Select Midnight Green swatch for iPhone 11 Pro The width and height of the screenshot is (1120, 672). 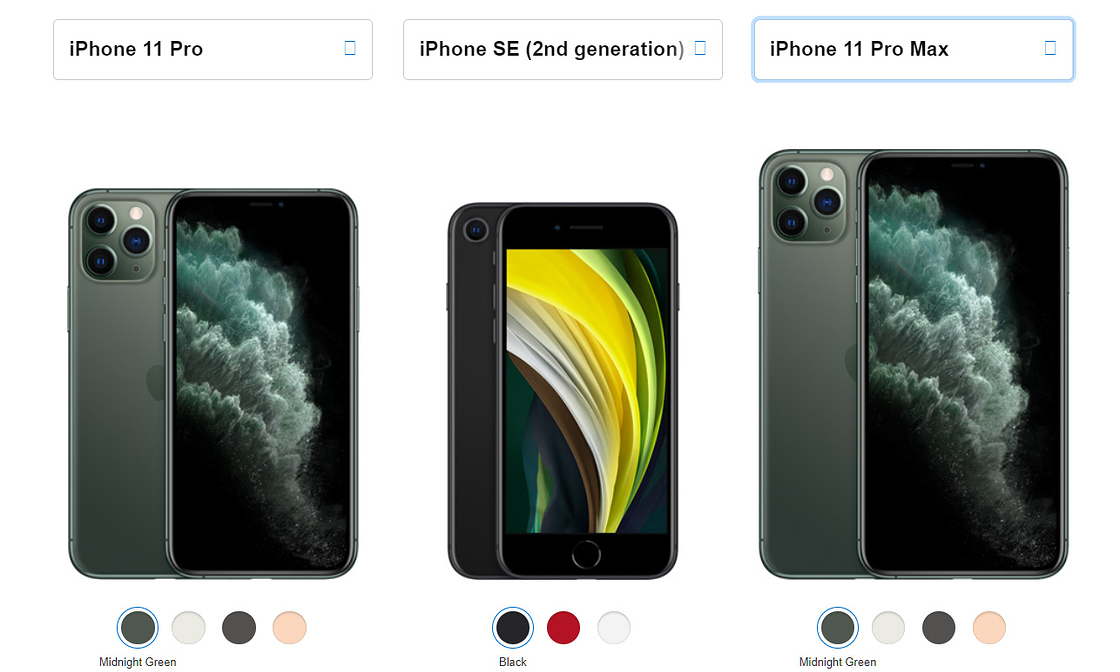(138, 628)
